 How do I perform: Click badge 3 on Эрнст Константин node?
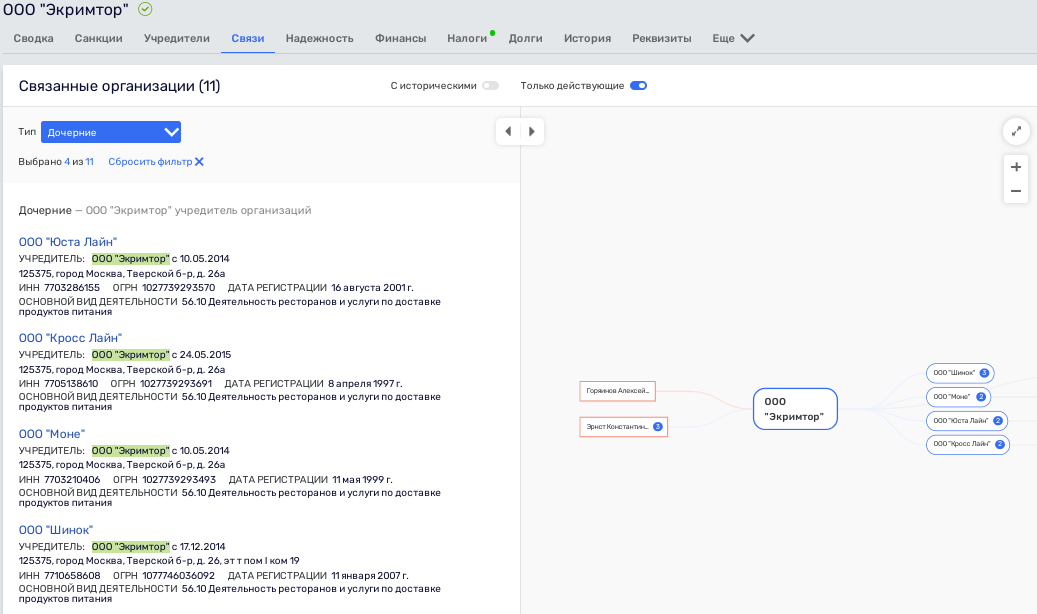(657, 427)
